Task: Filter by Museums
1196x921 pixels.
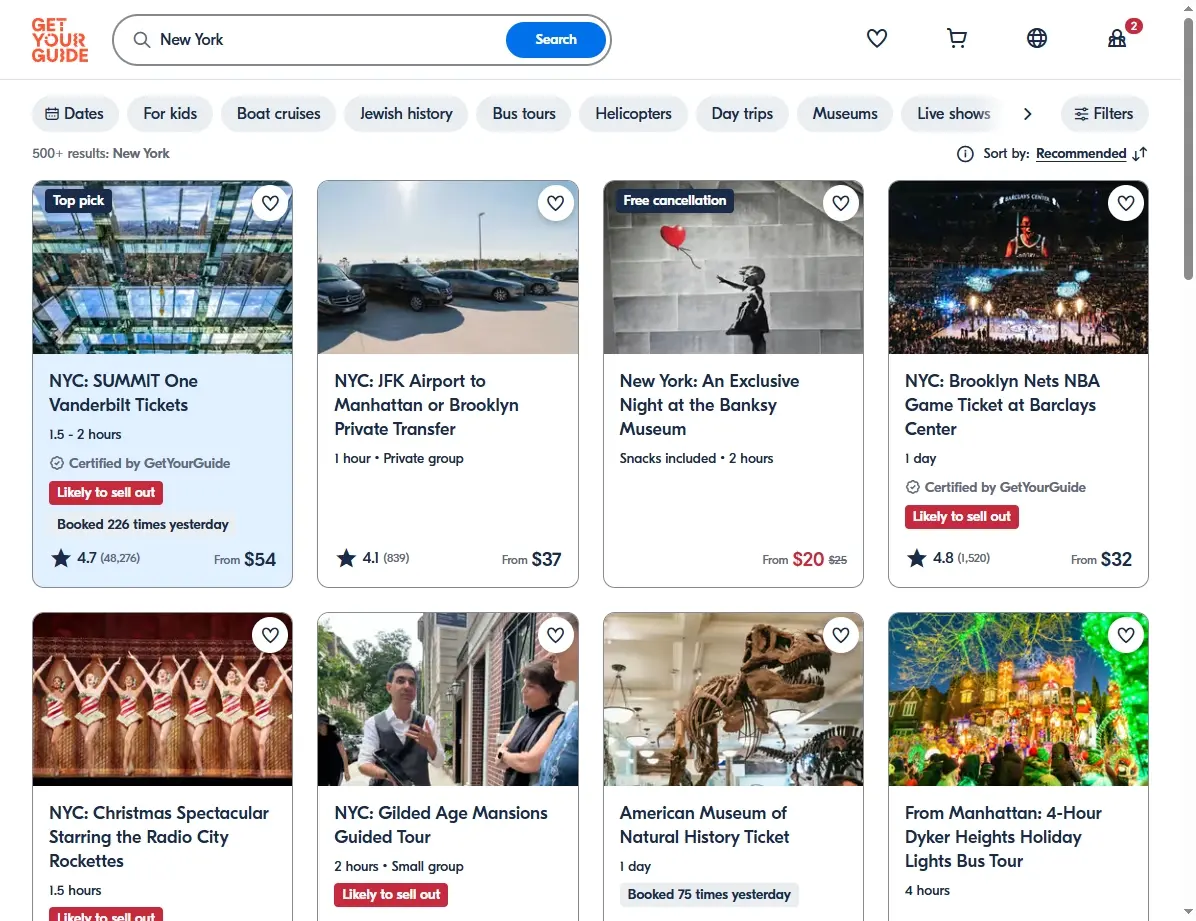Action: coord(845,114)
